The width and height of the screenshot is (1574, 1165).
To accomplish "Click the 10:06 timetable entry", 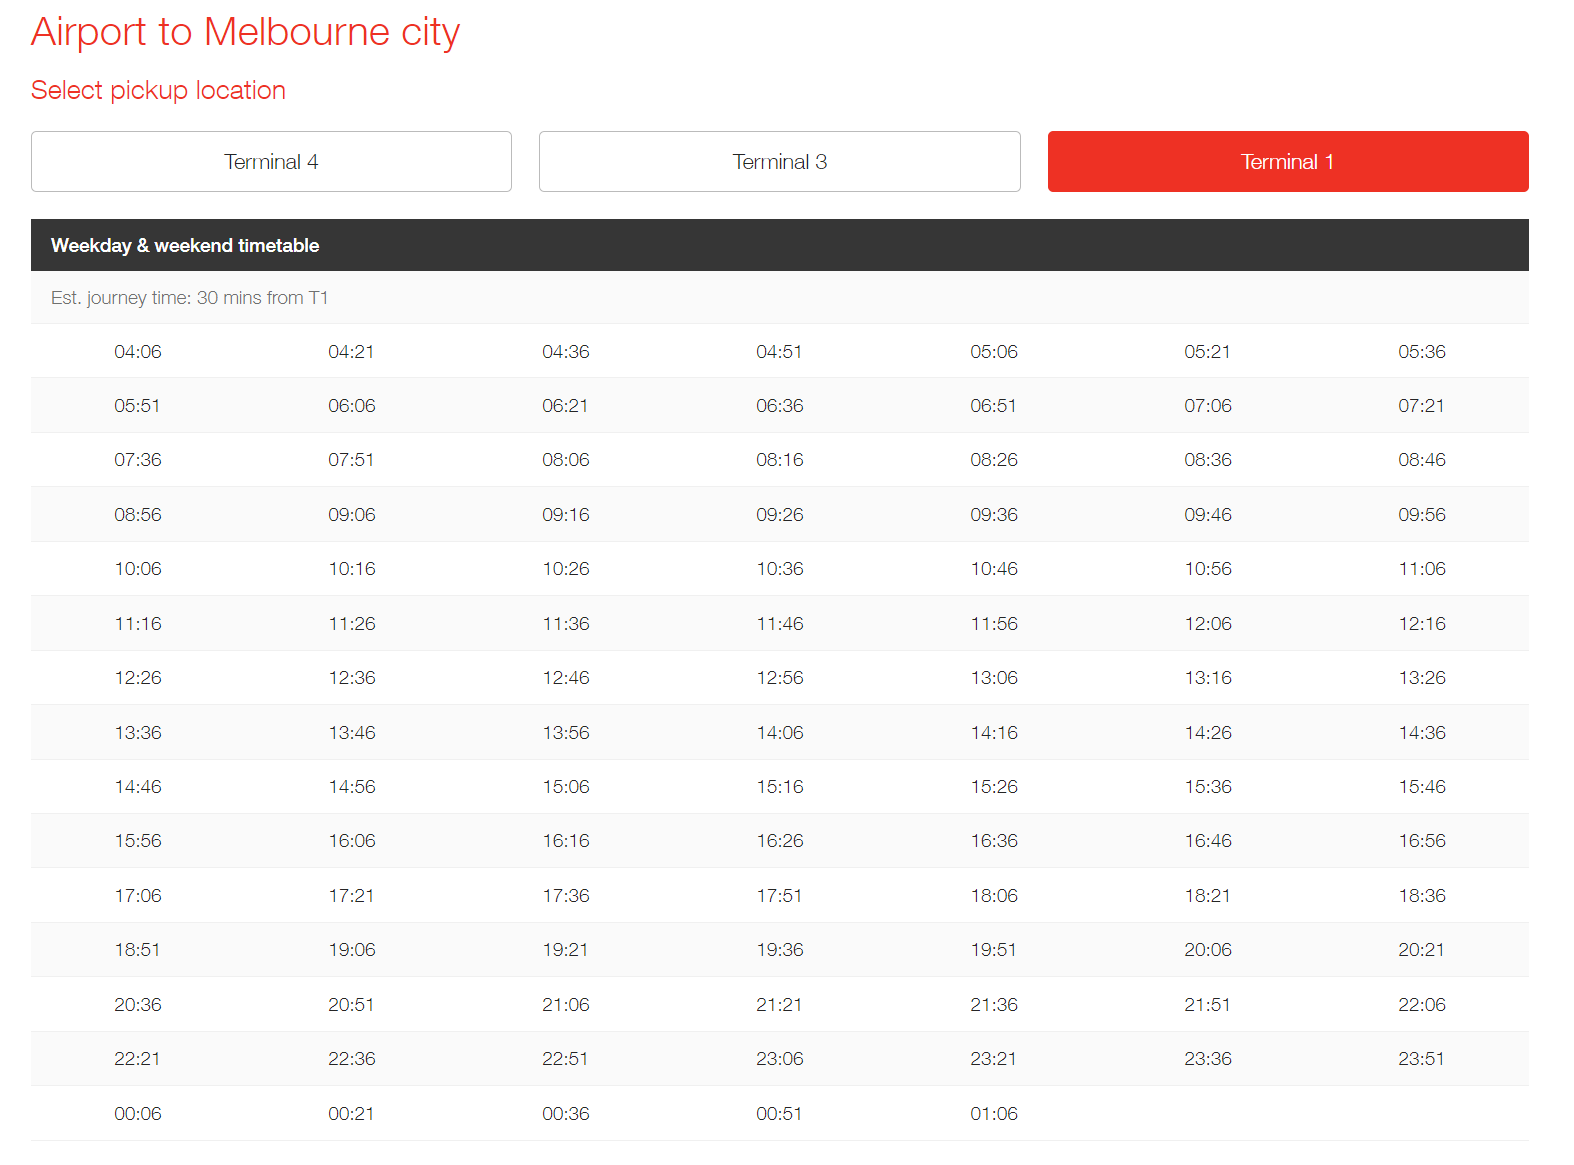I will pyautogui.click(x=138, y=569).
